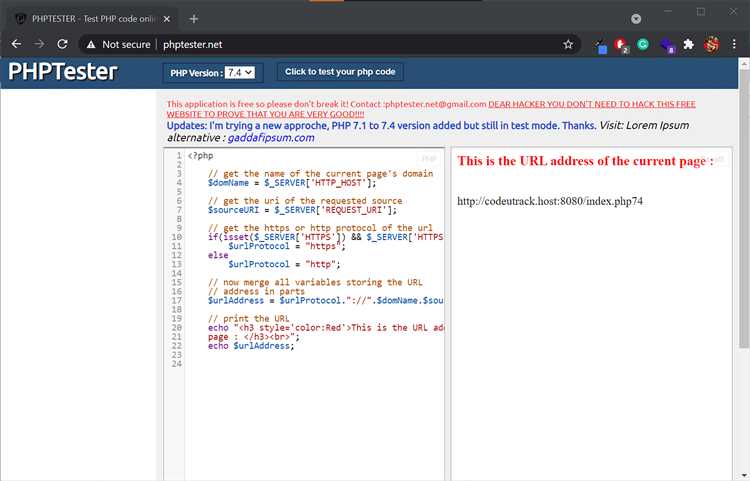750x481 pixels.
Task: Click code line '$urlProtocol = "https";'
Action: click(287, 246)
